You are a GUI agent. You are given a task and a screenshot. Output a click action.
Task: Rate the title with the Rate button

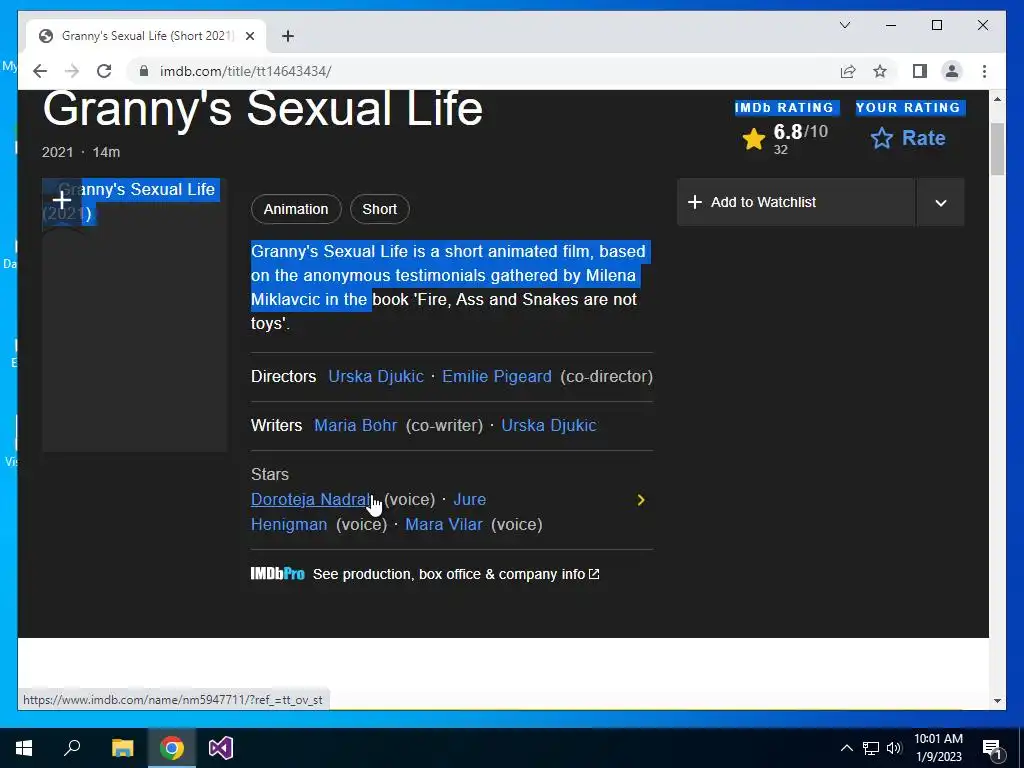click(908, 138)
